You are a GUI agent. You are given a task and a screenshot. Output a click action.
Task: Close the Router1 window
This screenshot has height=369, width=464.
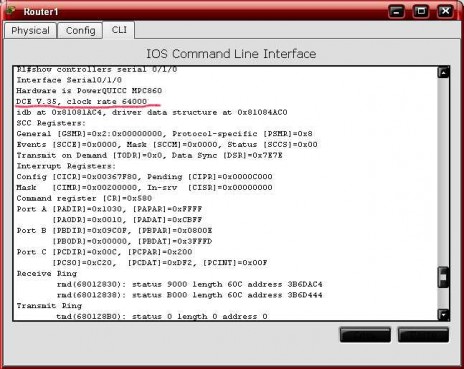(x=445, y=12)
